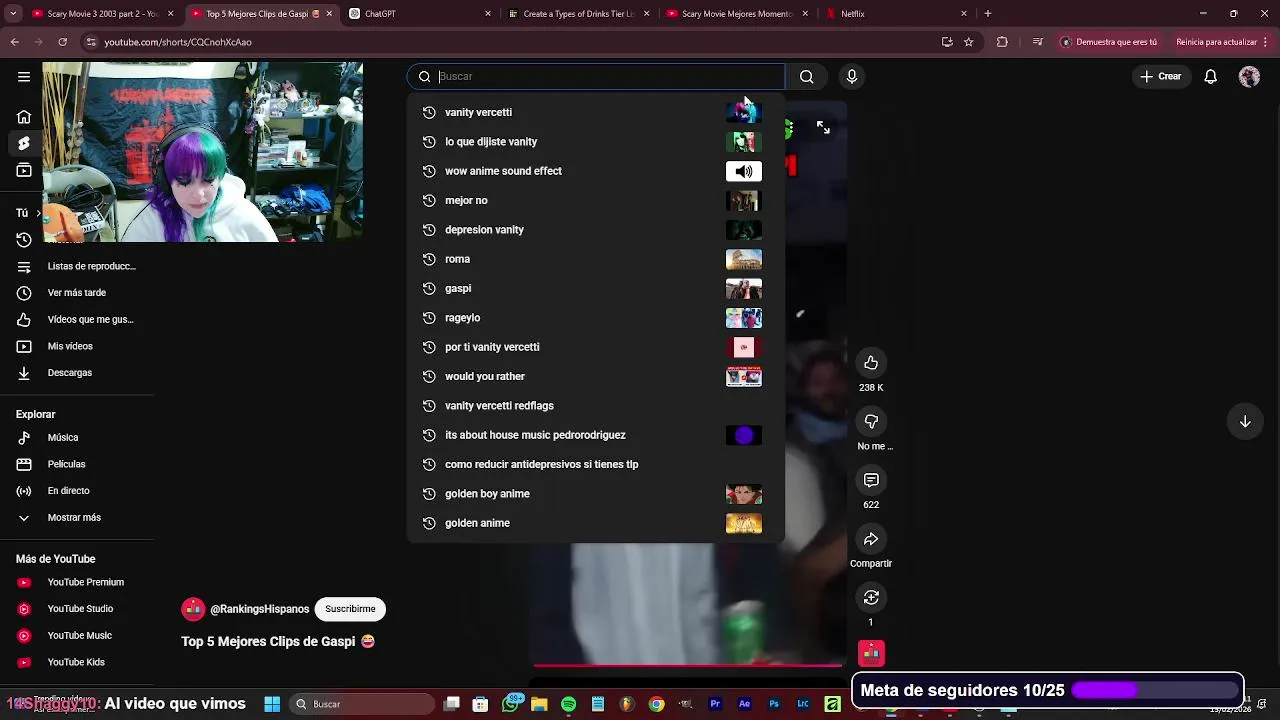Image resolution: width=1280 pixels, height=720 pixels.
Task: Open Spotify from the taskbar
Action: [569, 704]
